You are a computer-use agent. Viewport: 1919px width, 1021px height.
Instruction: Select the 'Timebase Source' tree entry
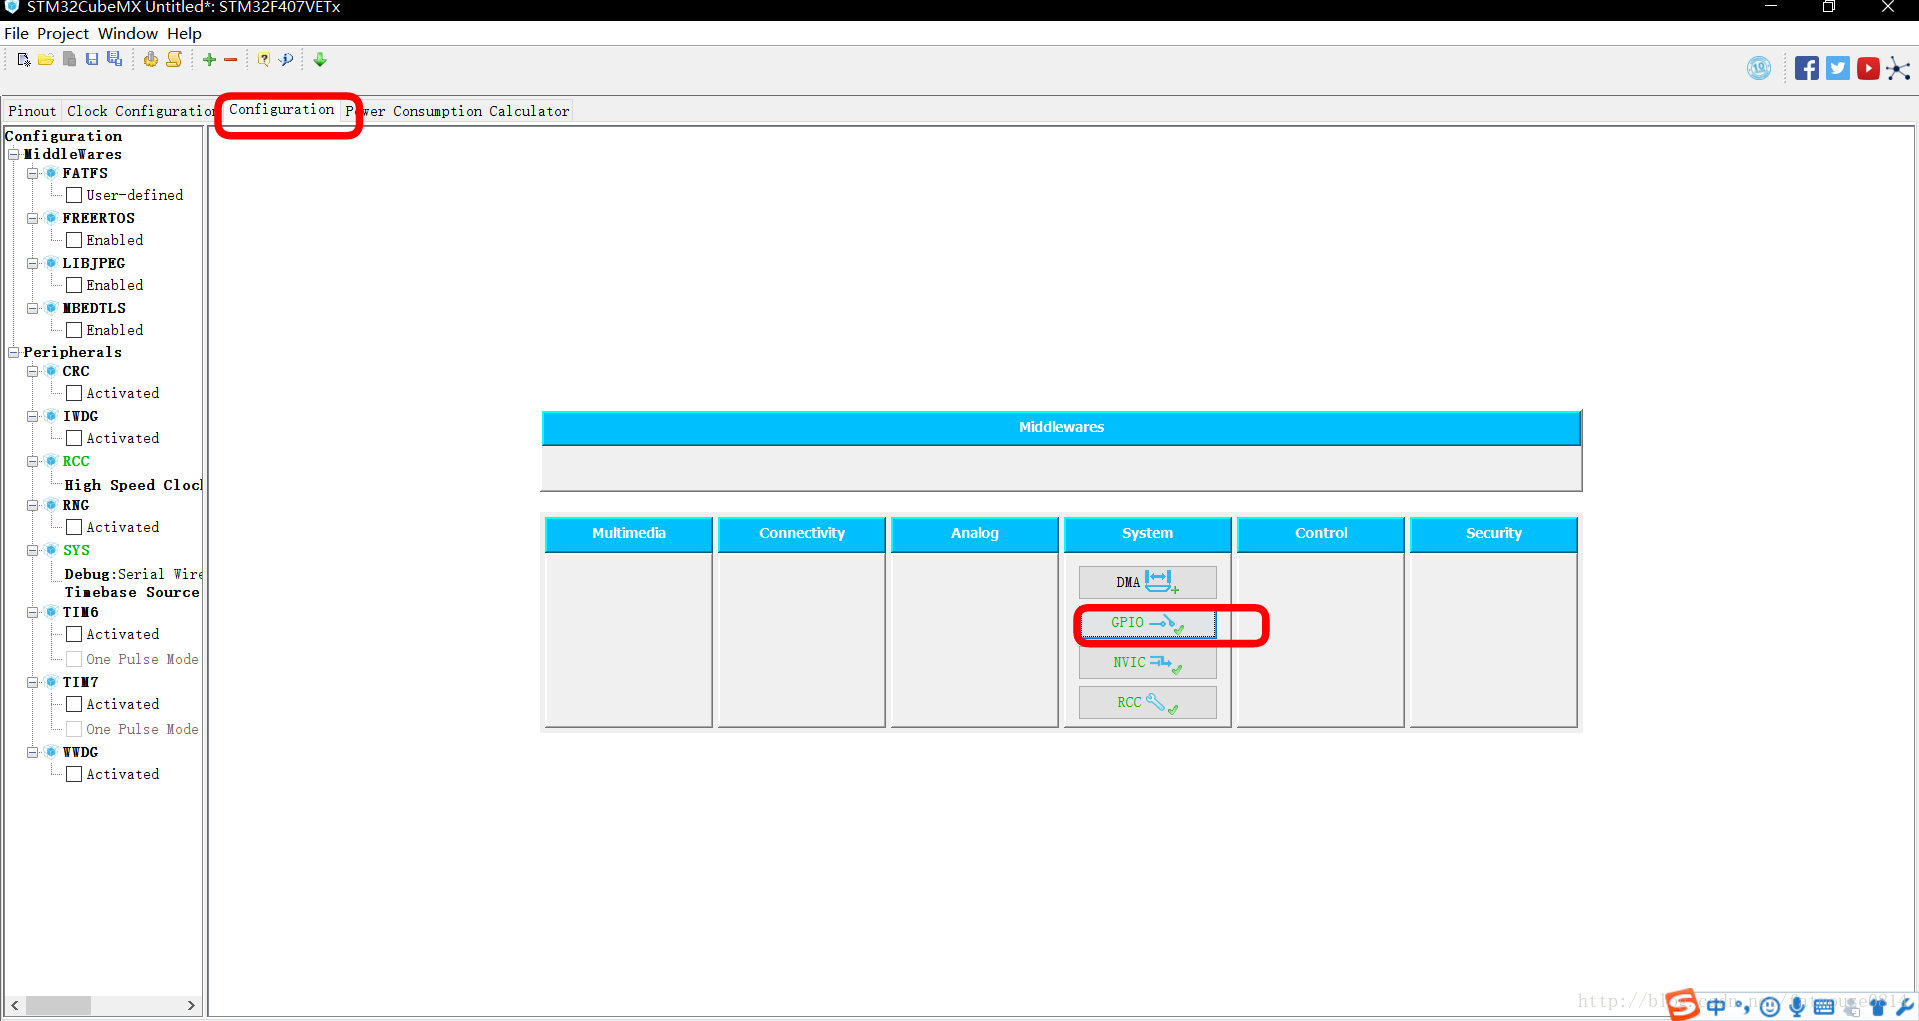[x=132, y=592]
